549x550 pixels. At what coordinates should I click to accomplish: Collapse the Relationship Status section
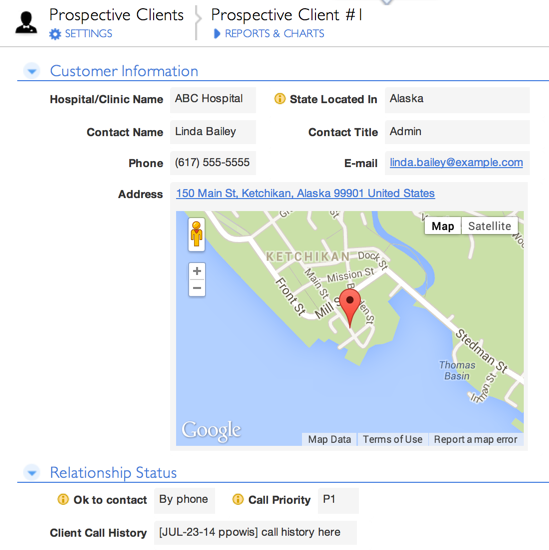[x=32, y=473]
